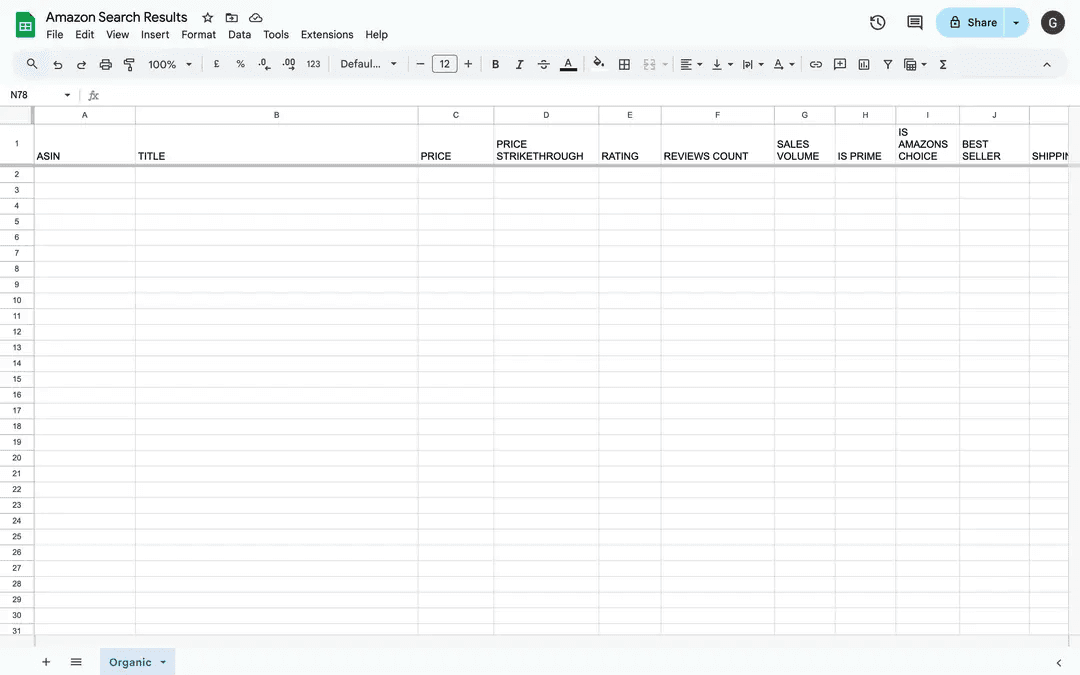Add a new sheet with plus button

coord(46,662)
